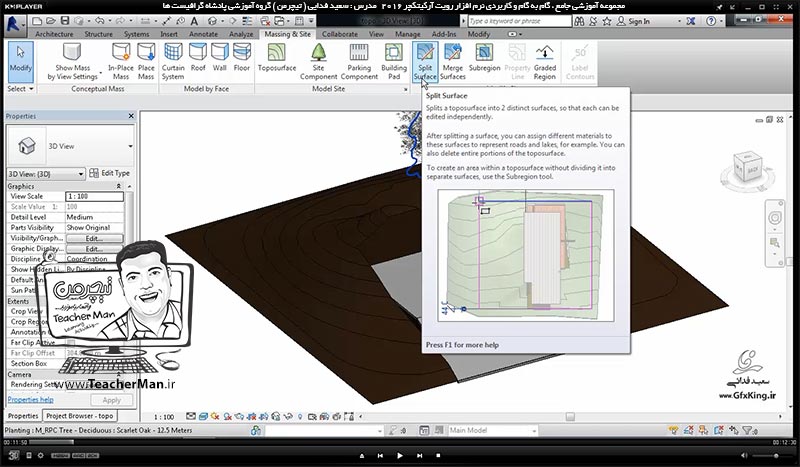Toggle the Far Clip Active checkbox
The height and width of the screenshot is (467, 800).
pos(71,342)
